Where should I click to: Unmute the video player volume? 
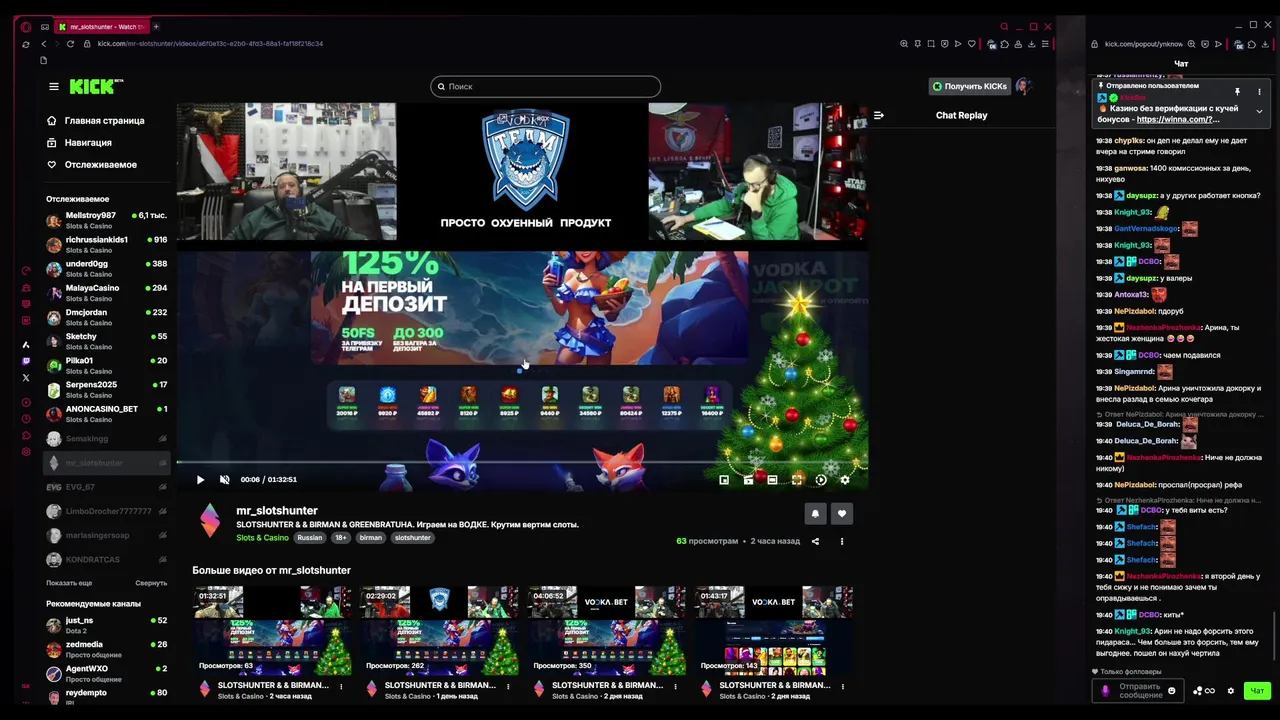tap(224, 480)
